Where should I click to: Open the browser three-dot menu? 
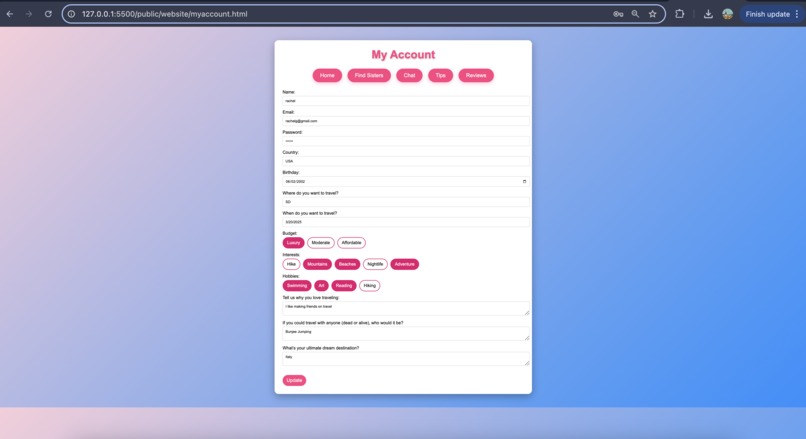pos(797,14)
